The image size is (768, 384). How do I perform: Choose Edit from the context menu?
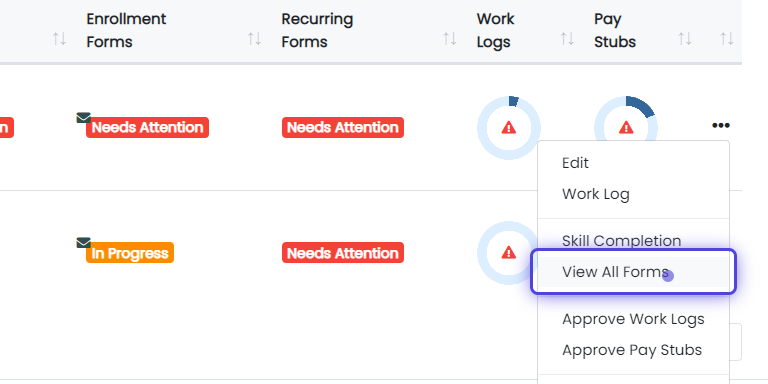(575, 163)
